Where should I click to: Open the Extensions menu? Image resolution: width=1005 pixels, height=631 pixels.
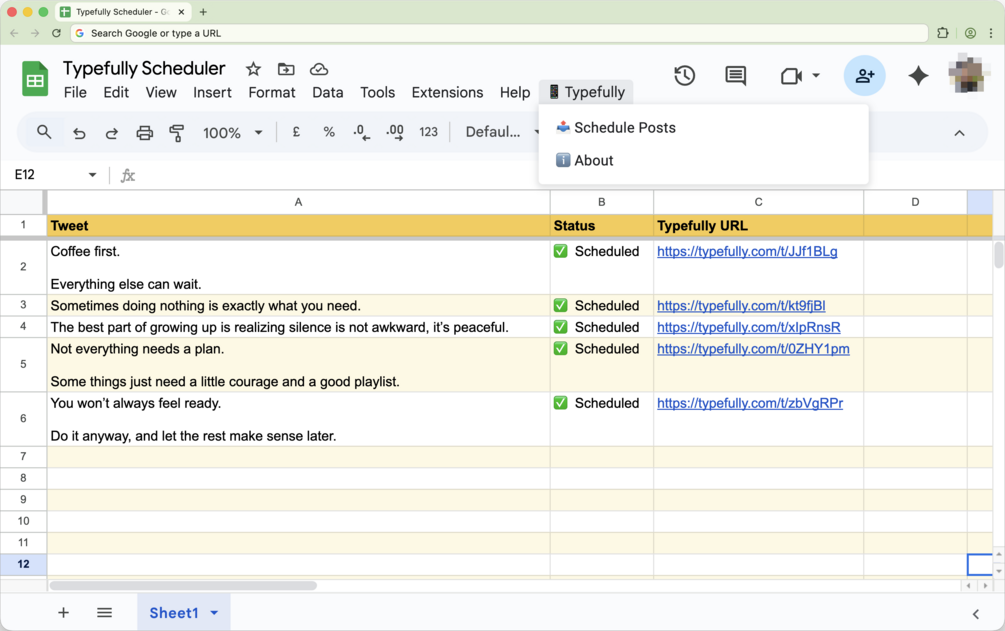[x=447, y=92]
